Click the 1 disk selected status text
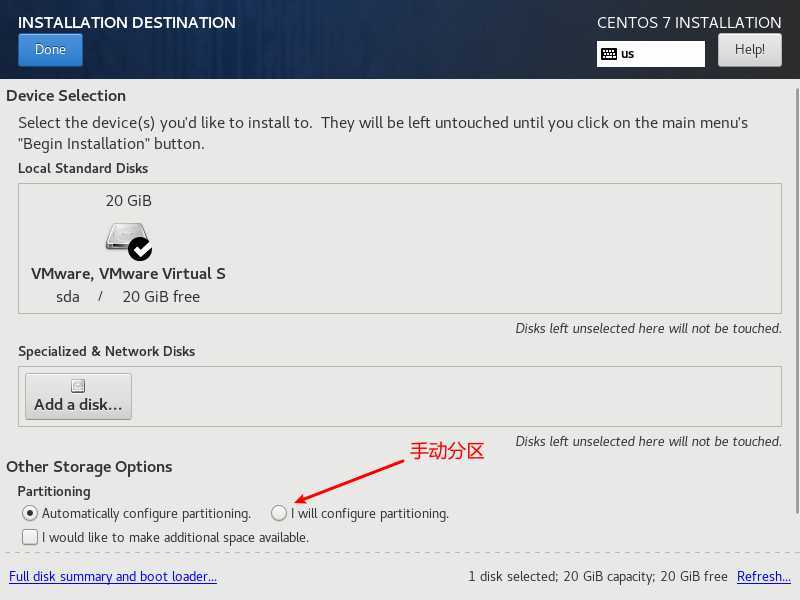 (597, 577)
